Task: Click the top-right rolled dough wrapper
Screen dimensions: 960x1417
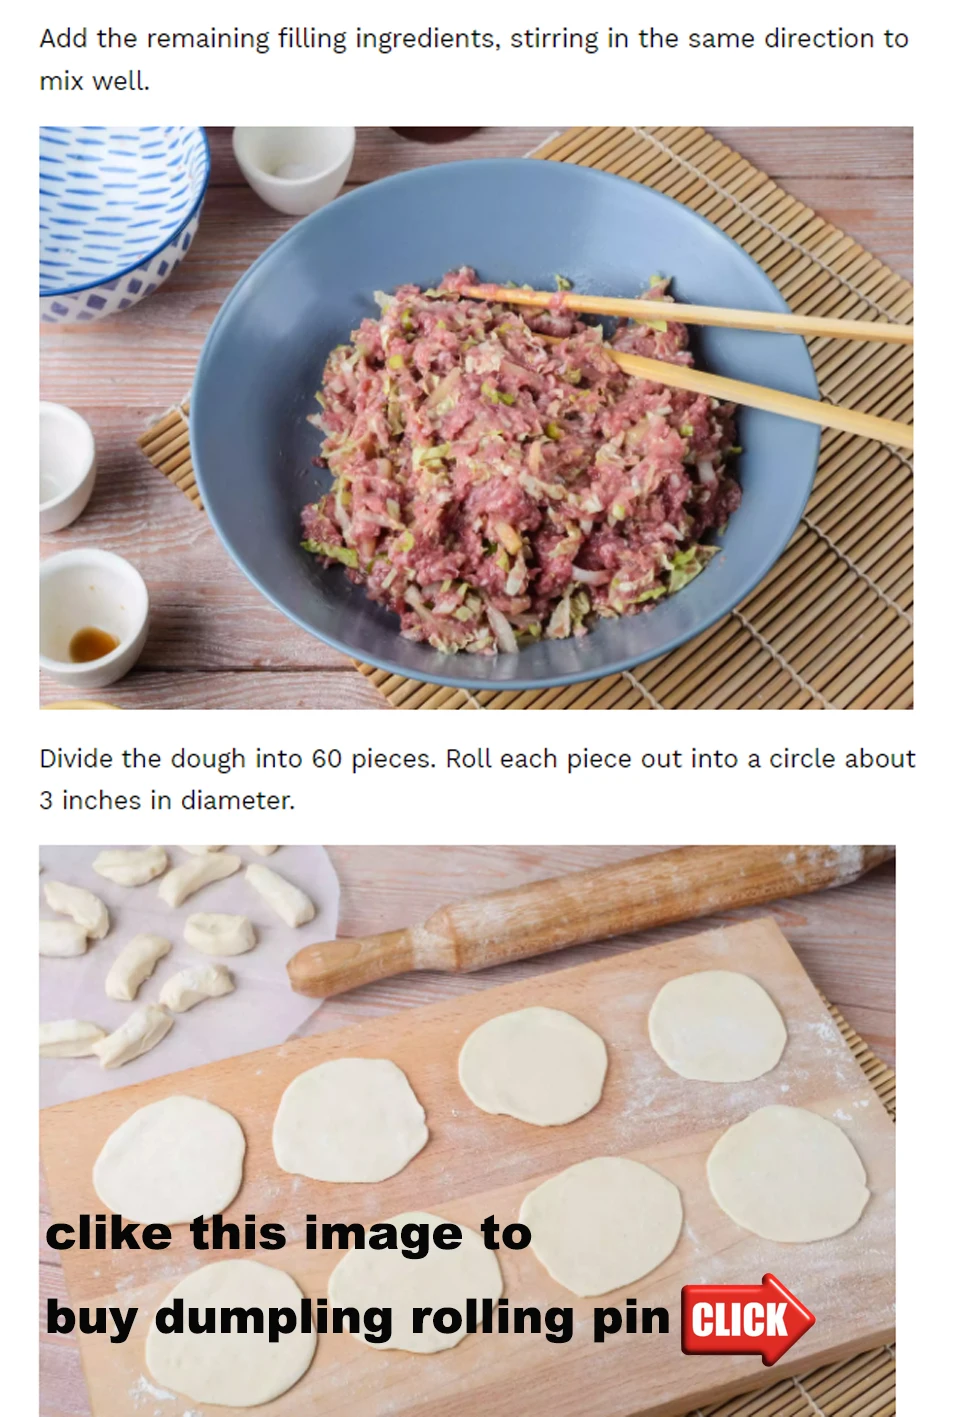Action: point(716,1026)
